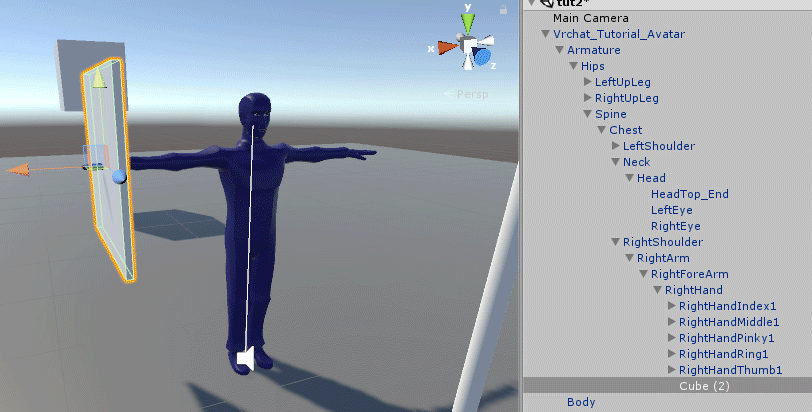812x412 pixels.
Task: Toggle the scene gizmo lock icon
Action: pos(503,9)
